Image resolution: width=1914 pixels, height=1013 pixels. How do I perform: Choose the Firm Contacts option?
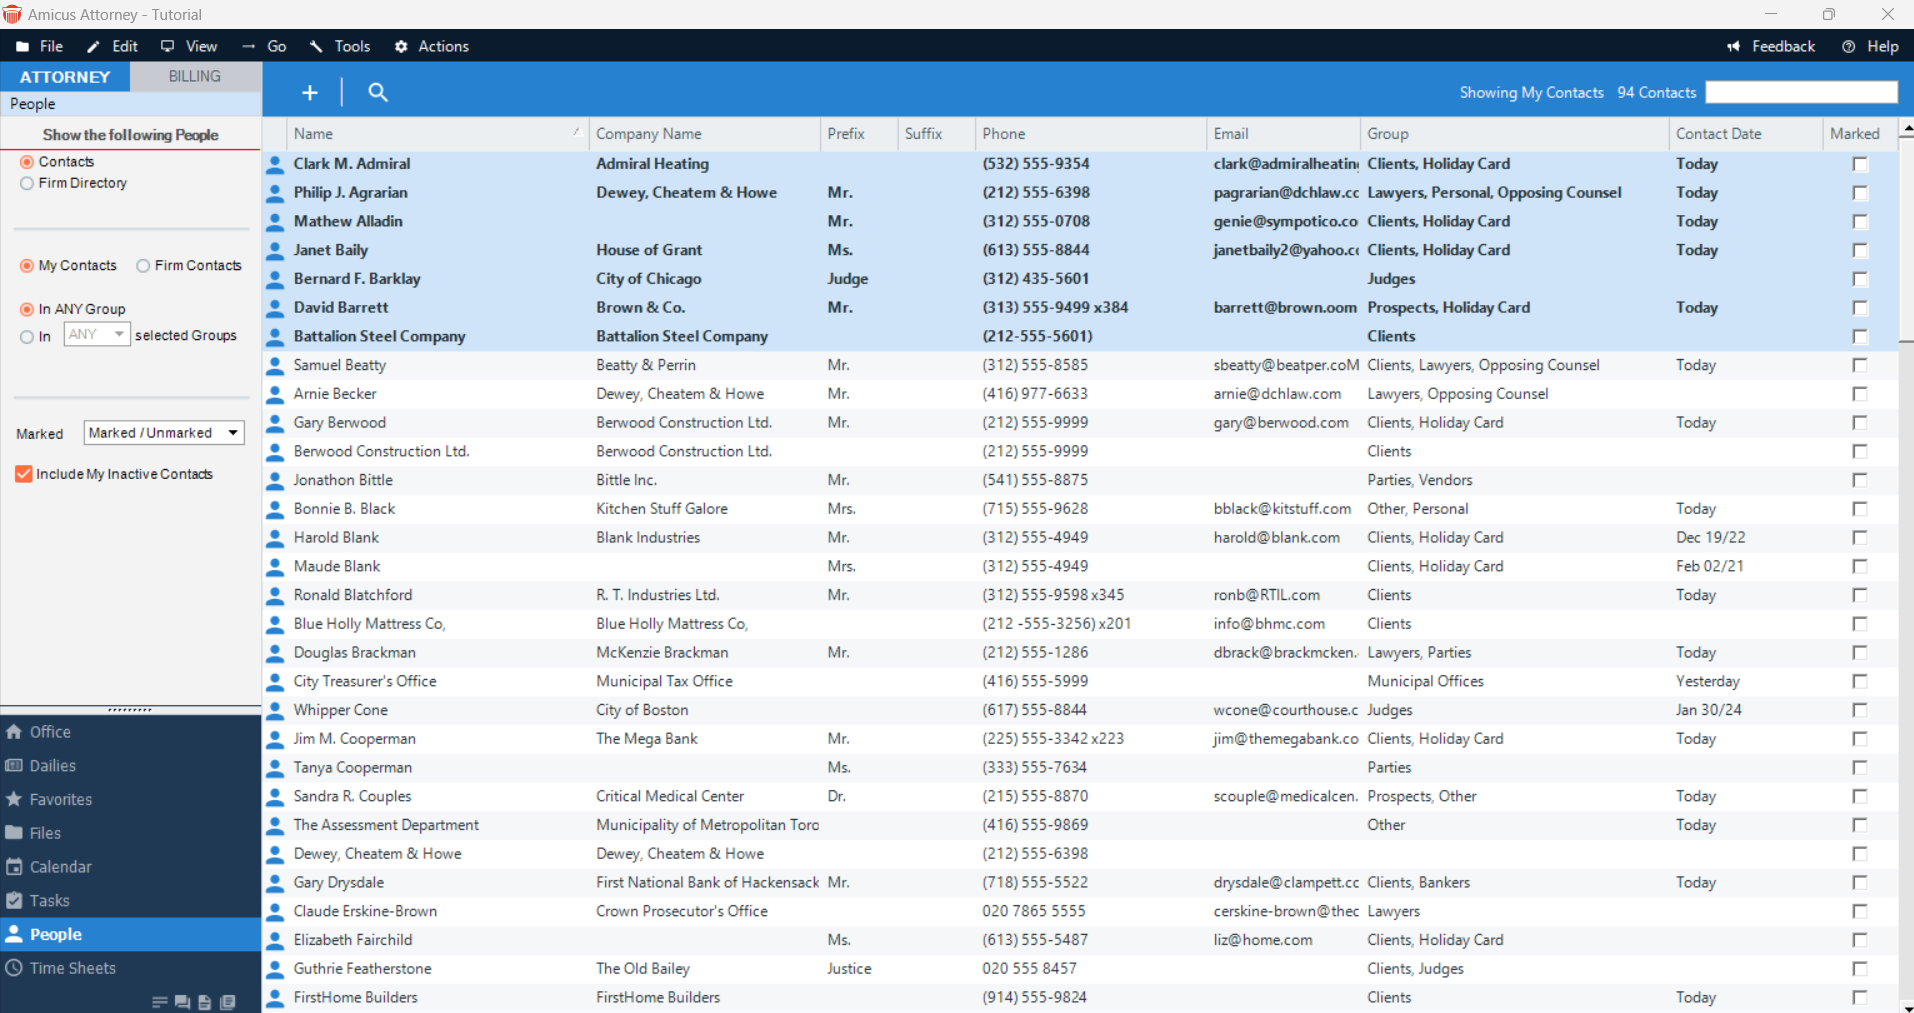(143, 266)
